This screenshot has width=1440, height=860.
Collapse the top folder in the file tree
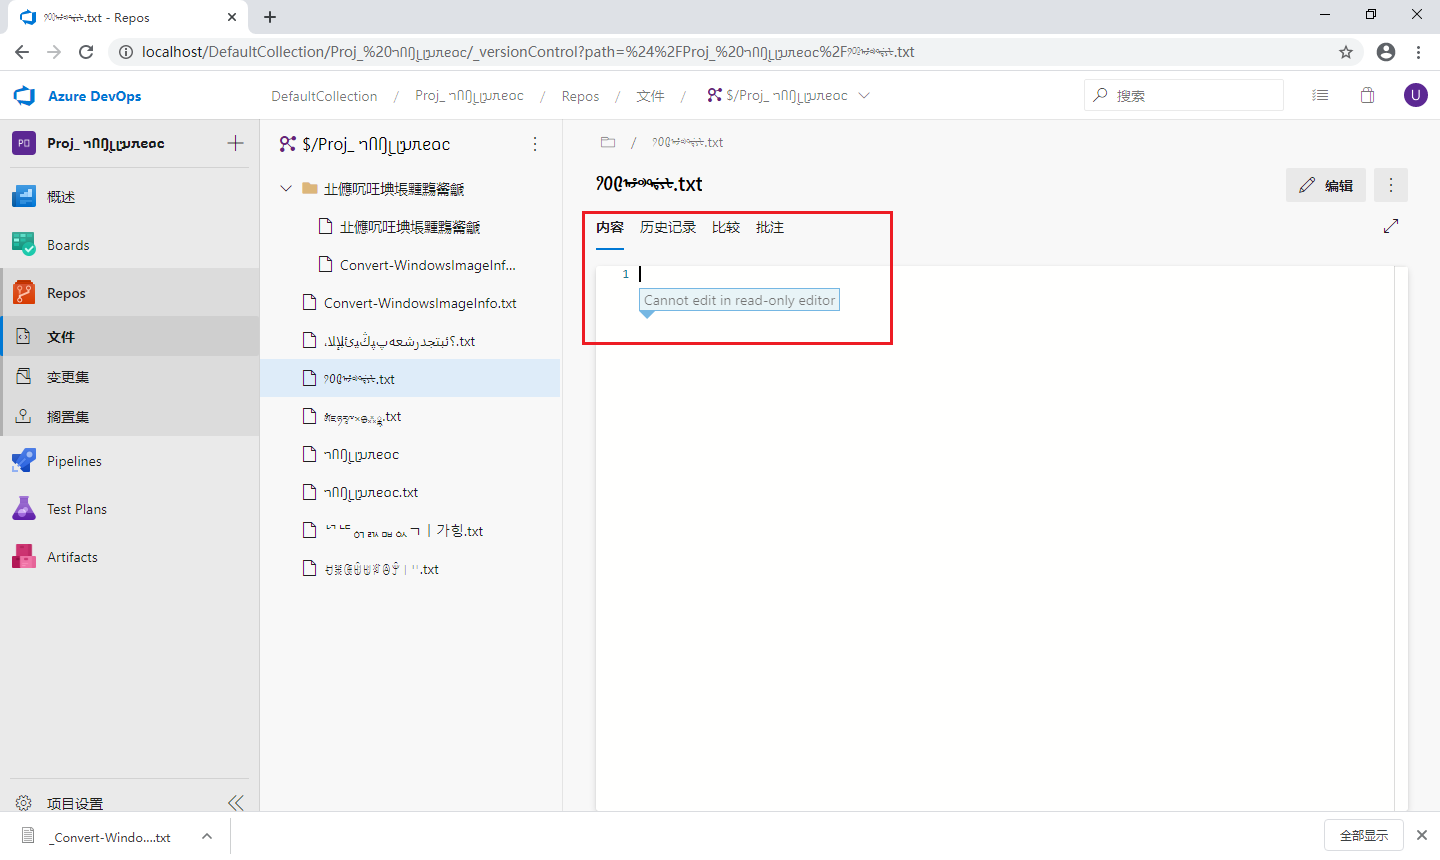pyautogui.click(x=285, y=187)
